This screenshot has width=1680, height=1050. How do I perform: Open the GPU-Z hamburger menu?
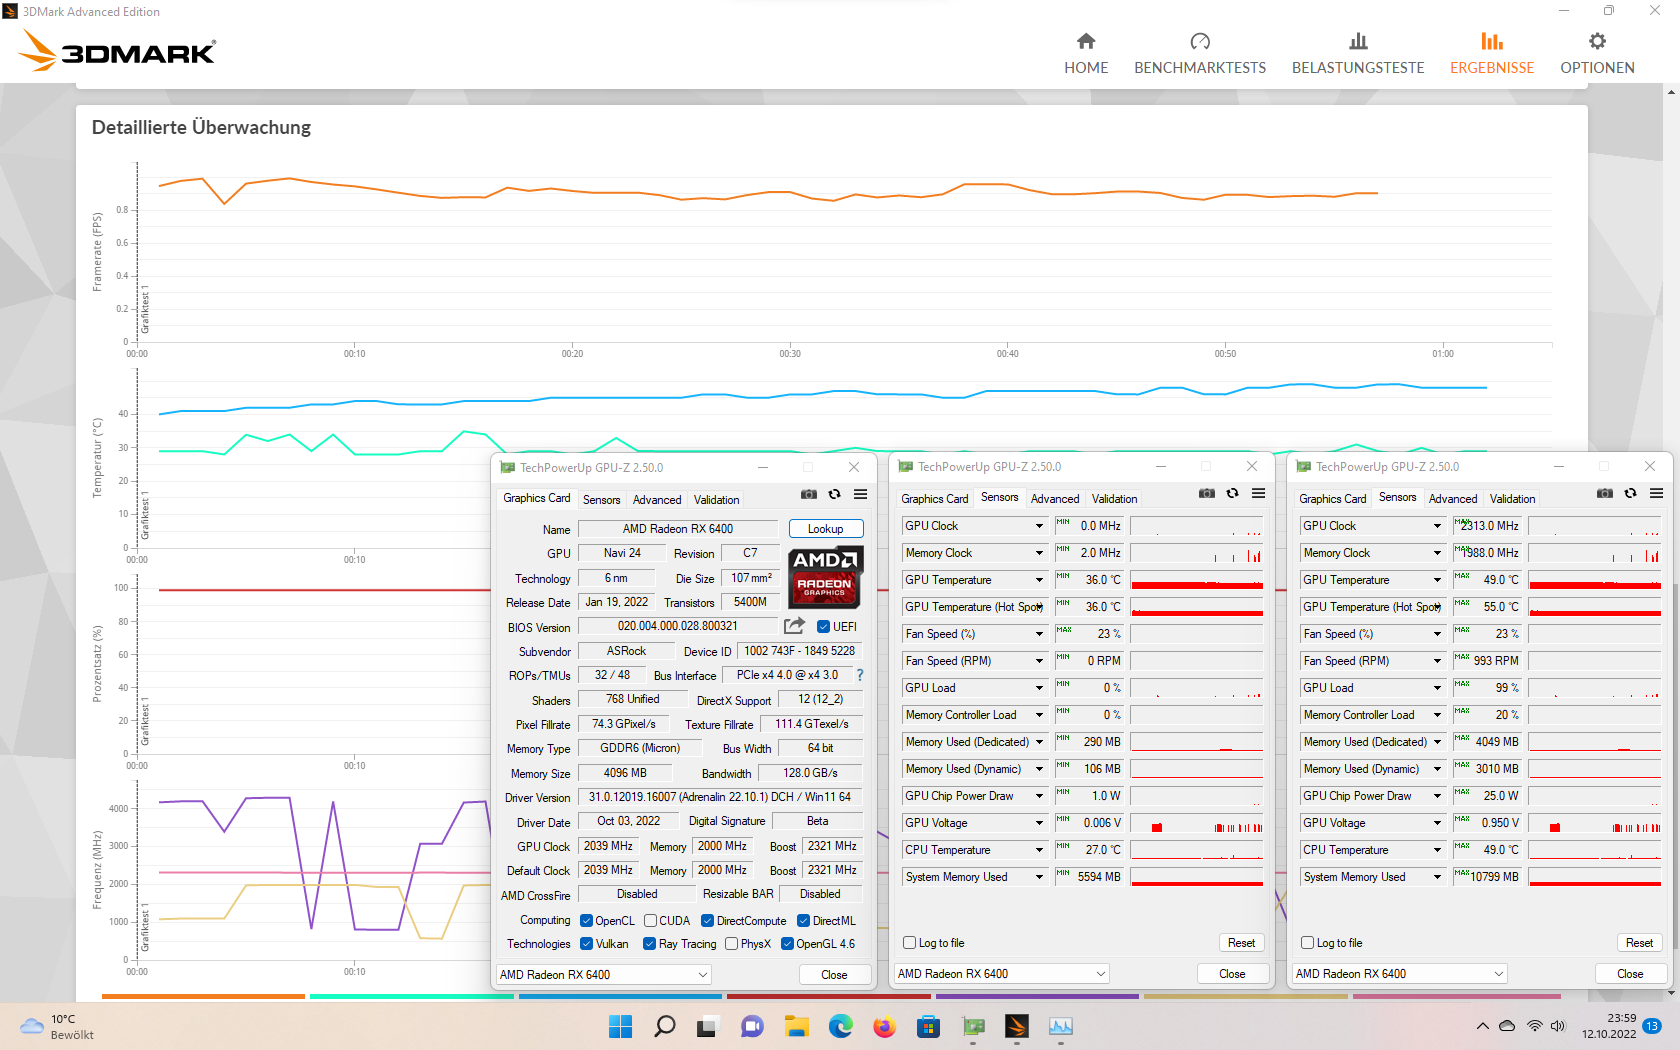tap(860, 494)
